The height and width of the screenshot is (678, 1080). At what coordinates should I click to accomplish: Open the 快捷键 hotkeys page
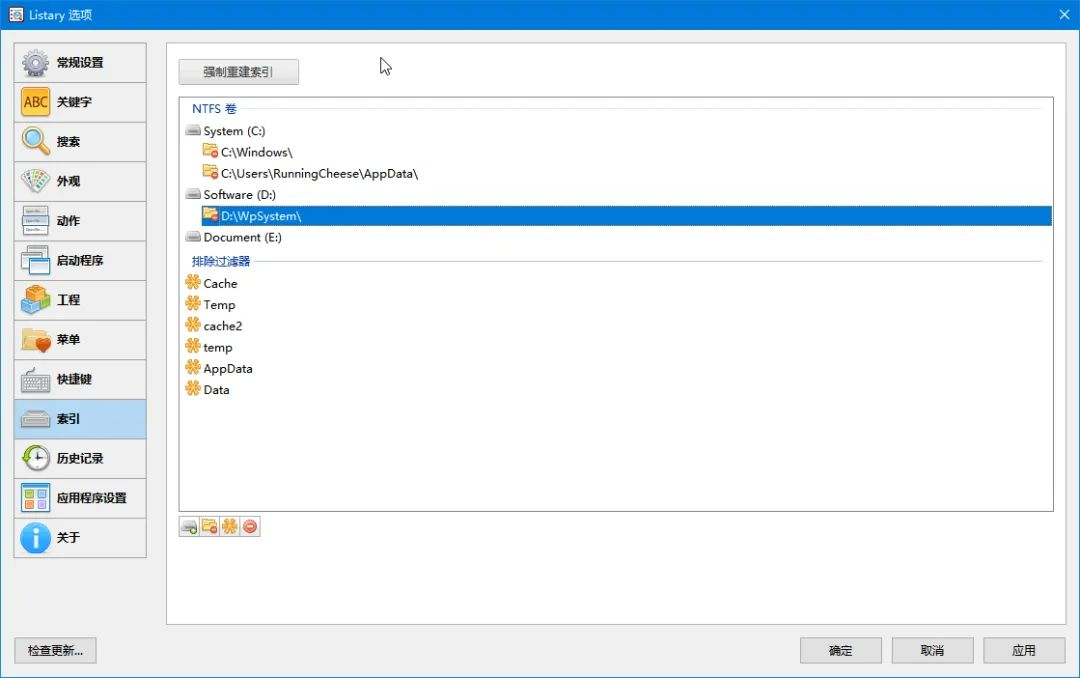click(x=80, y=380)
